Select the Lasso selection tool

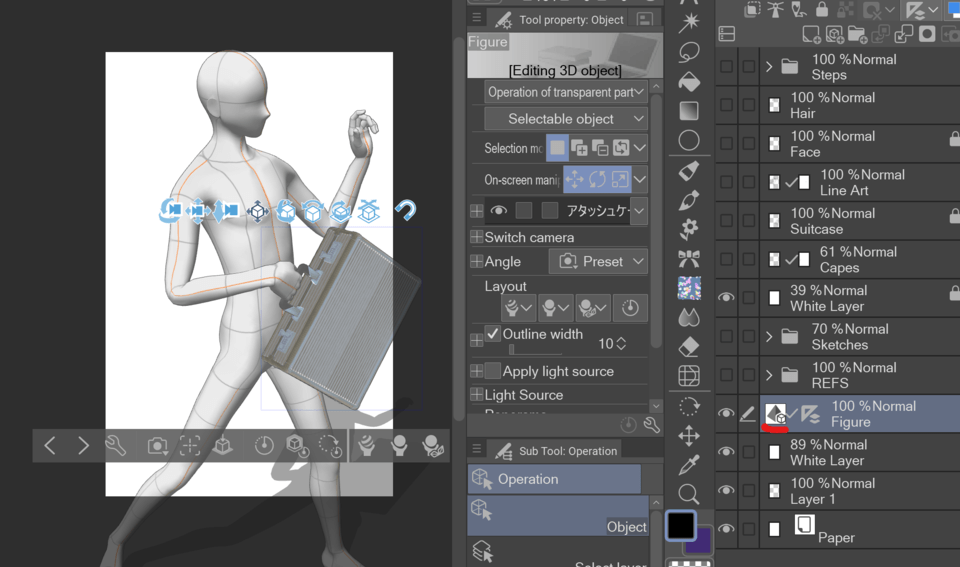pos(689,52)
